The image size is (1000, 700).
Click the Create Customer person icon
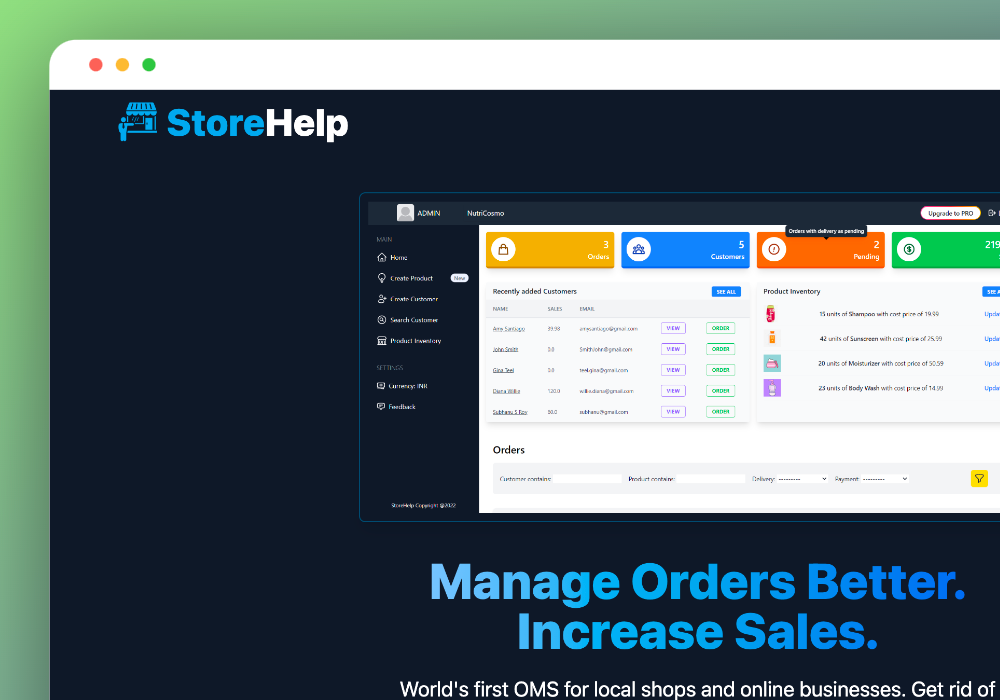pyautogui.click(x=380, y=299)
